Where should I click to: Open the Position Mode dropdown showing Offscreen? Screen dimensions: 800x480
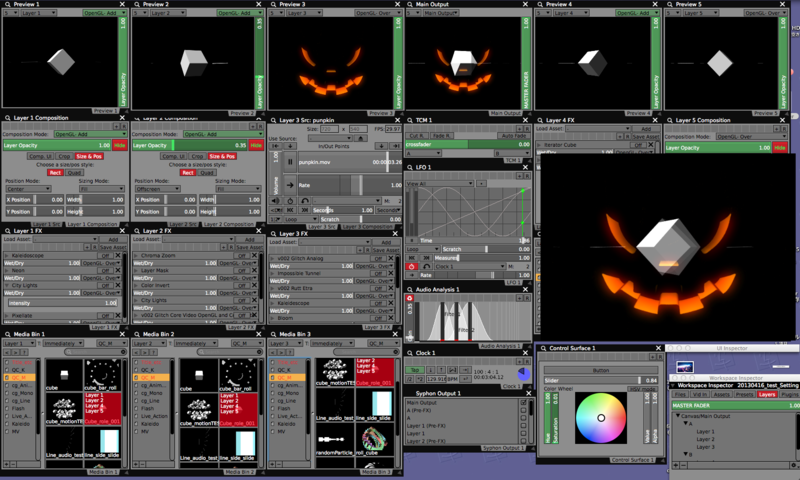(157, 189)
